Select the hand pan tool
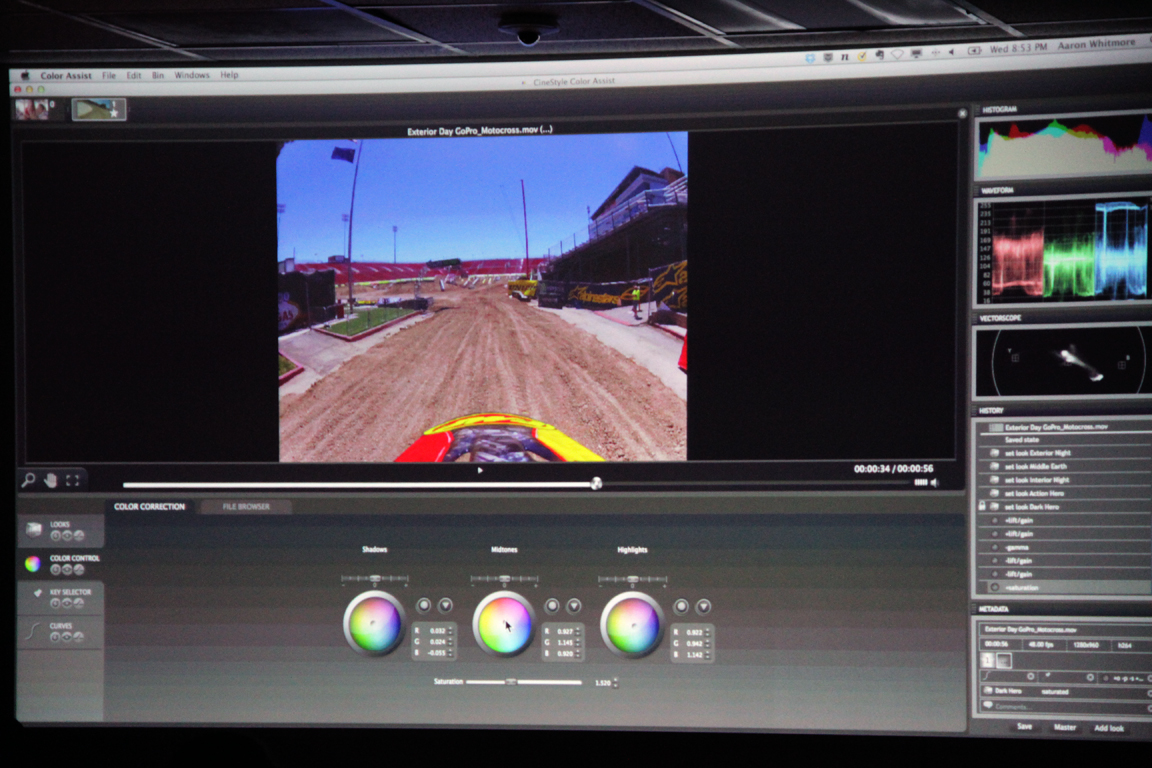Image resolution: width=1152 pixels, height=768 pixels. pyautogui.click(x=51, y=480)
